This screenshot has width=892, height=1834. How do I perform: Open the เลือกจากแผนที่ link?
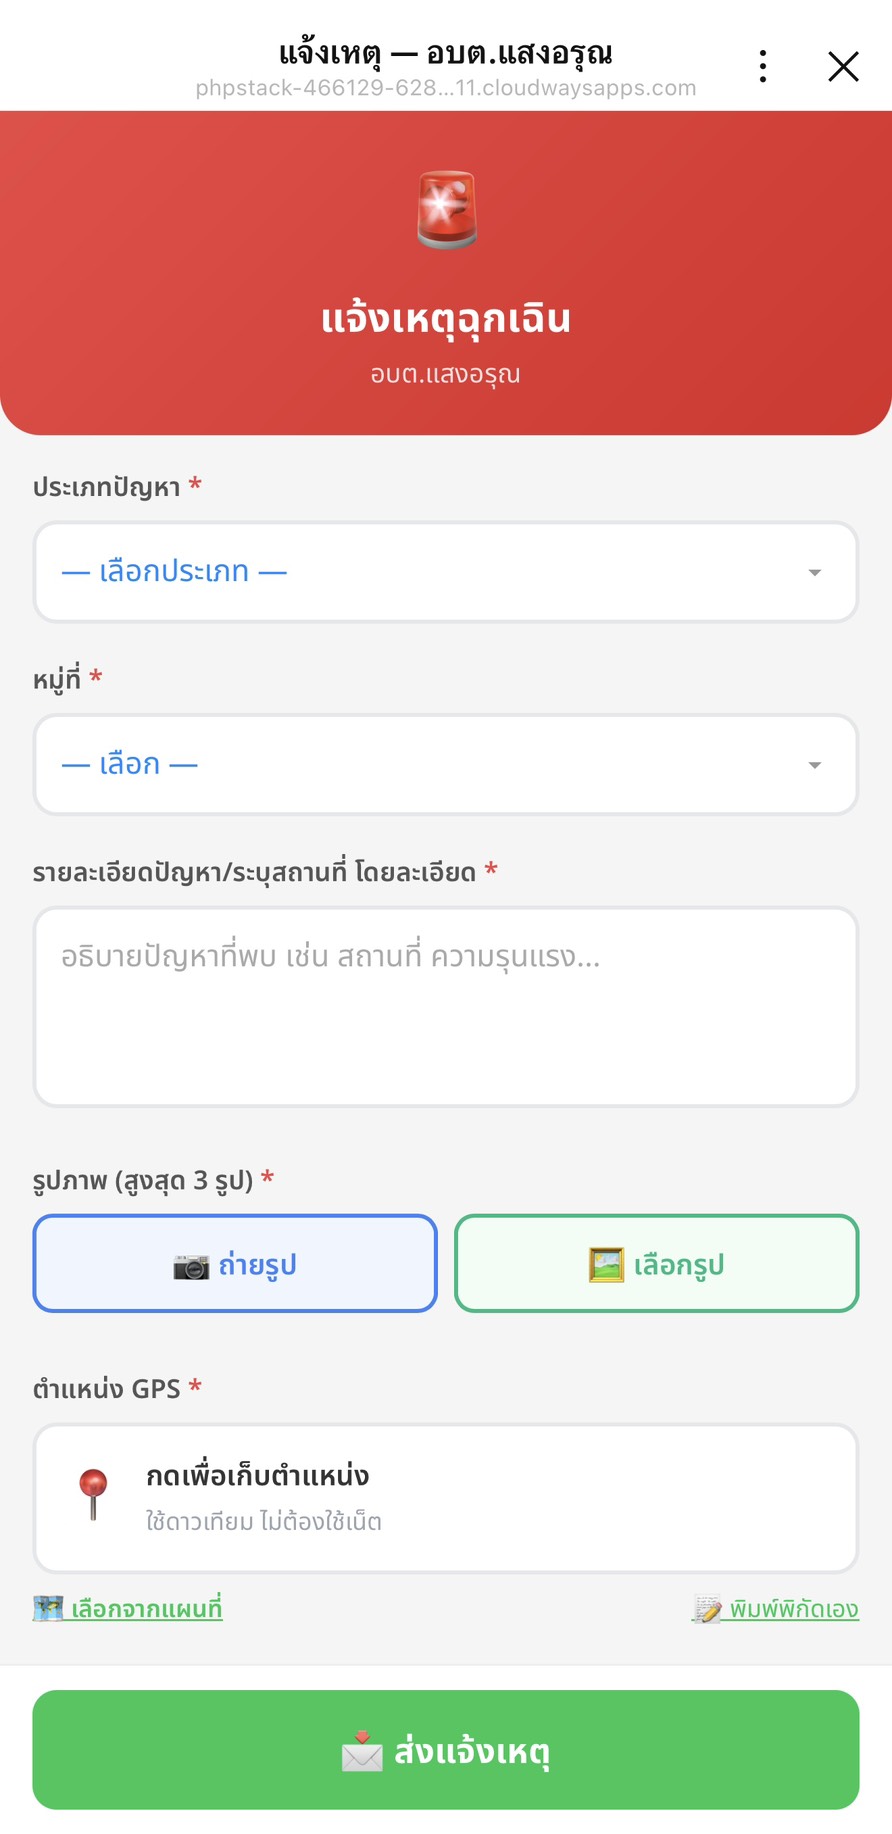[x=128, y=1609]
